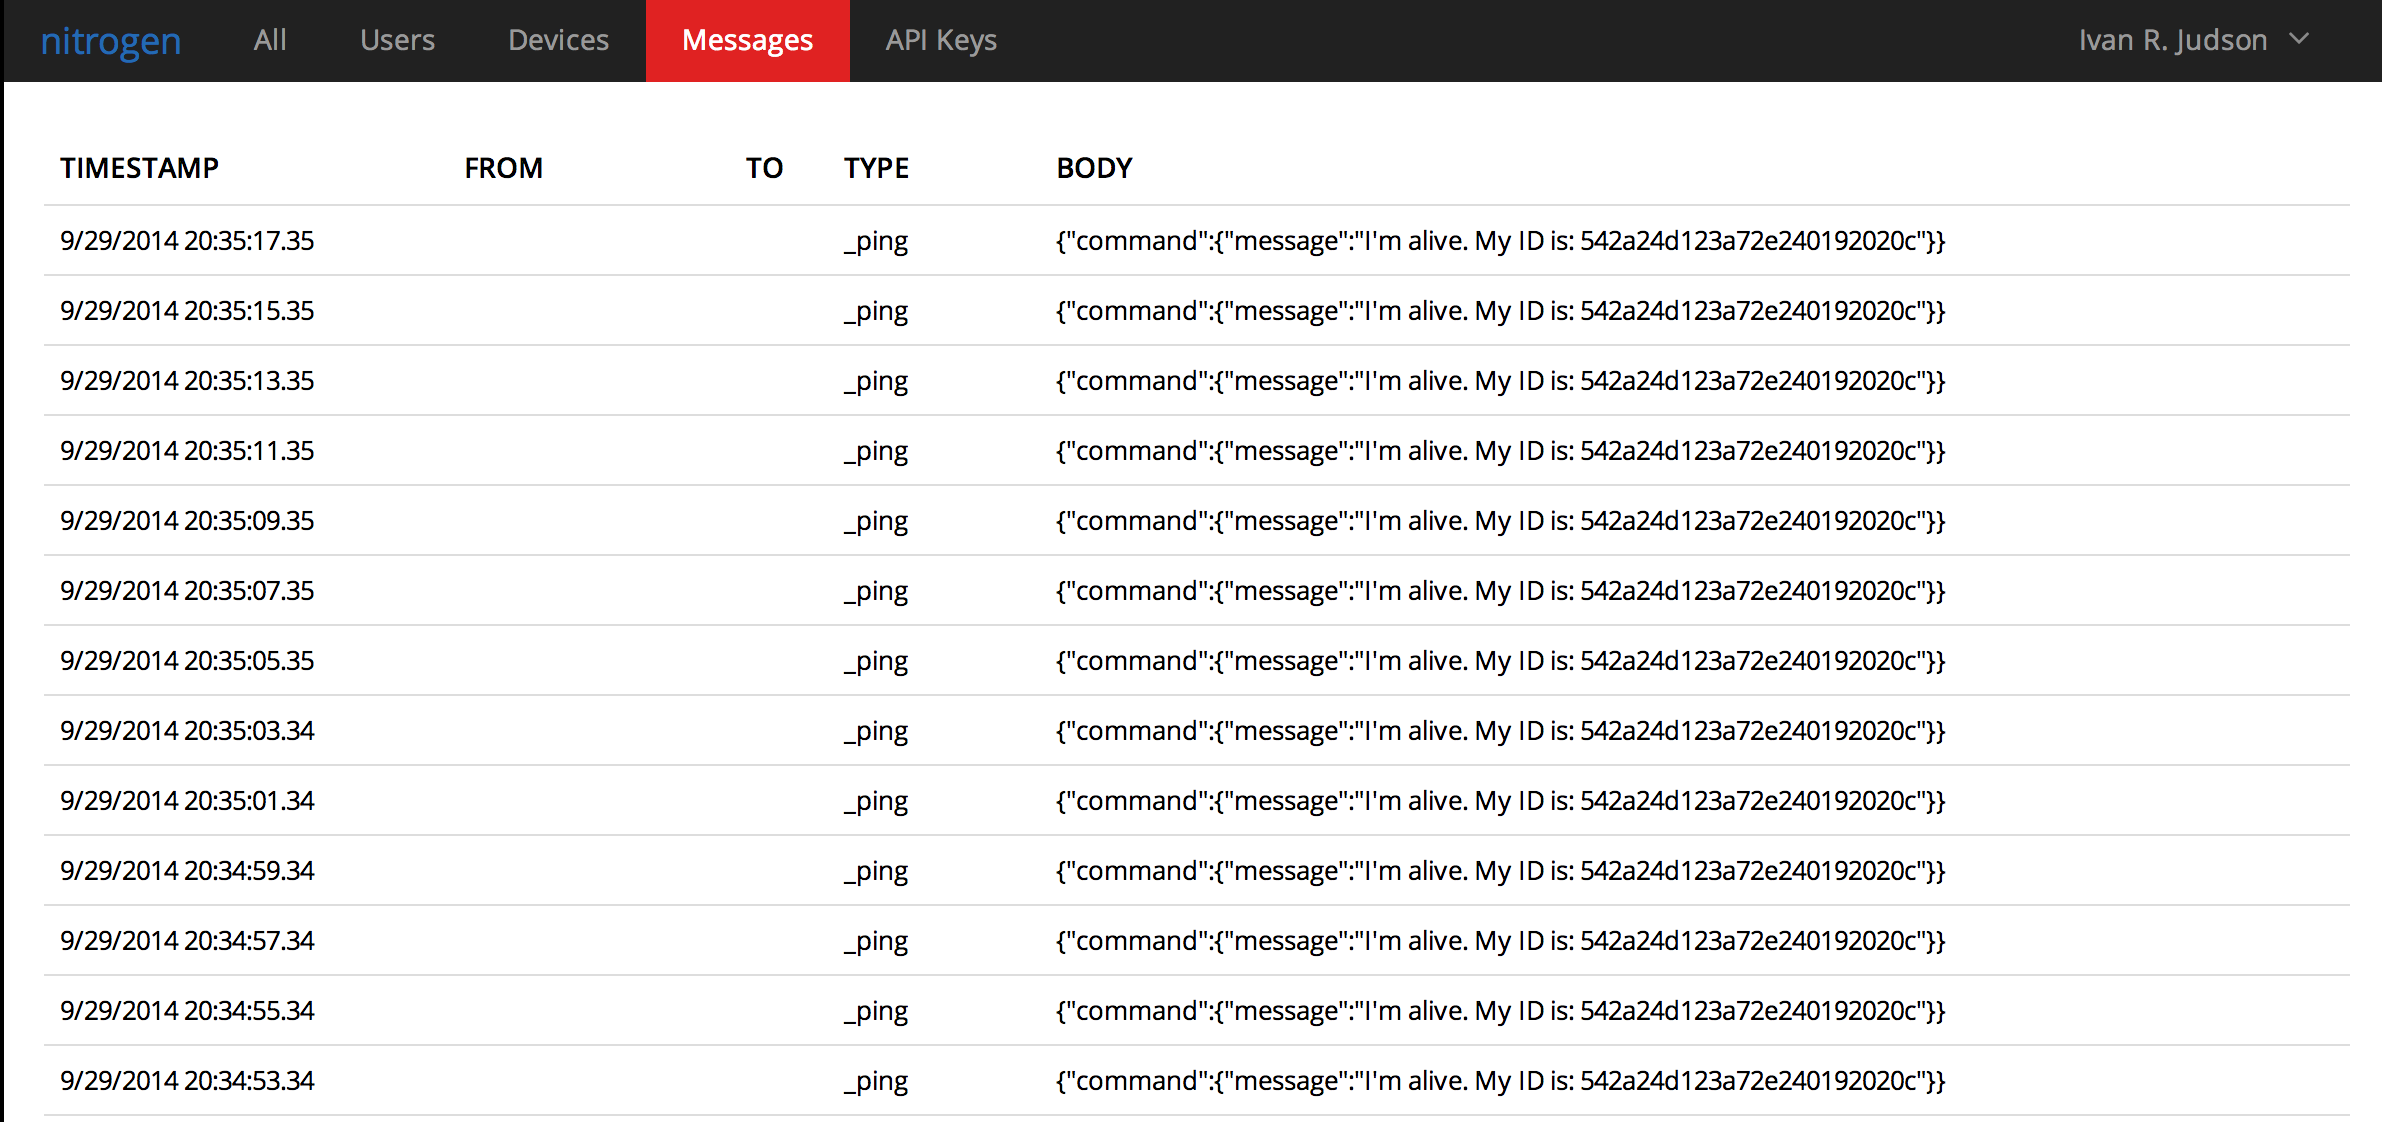
Task: Click the message body at 20:34:53.34
Action: [1500, 1081]
